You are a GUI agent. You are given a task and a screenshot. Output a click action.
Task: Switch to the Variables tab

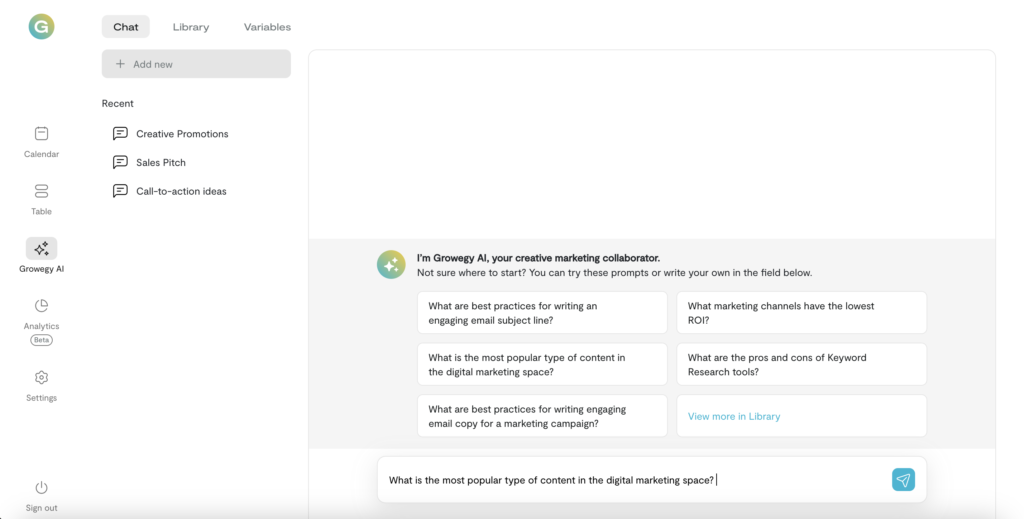(x=267, y=27)
